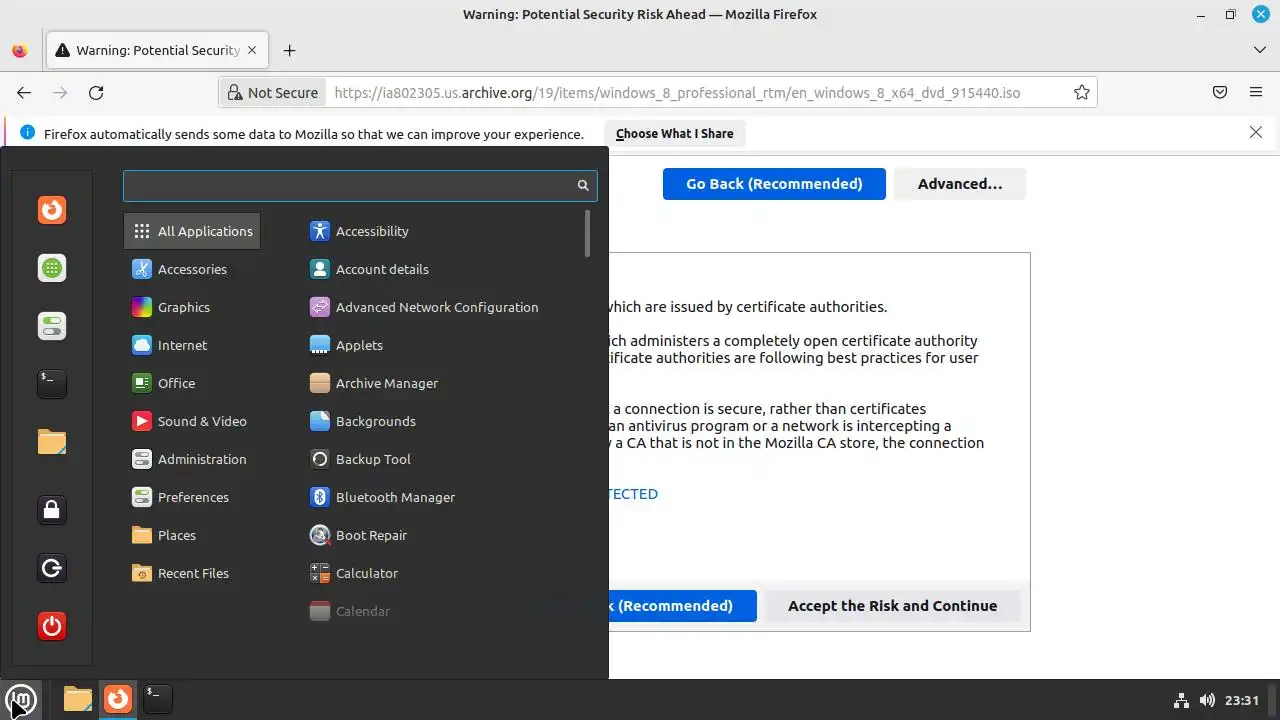The height and width of the screenshot is (720, 1280).
Task: Click Accept the Risk and Continue
Action: (892, 606)
